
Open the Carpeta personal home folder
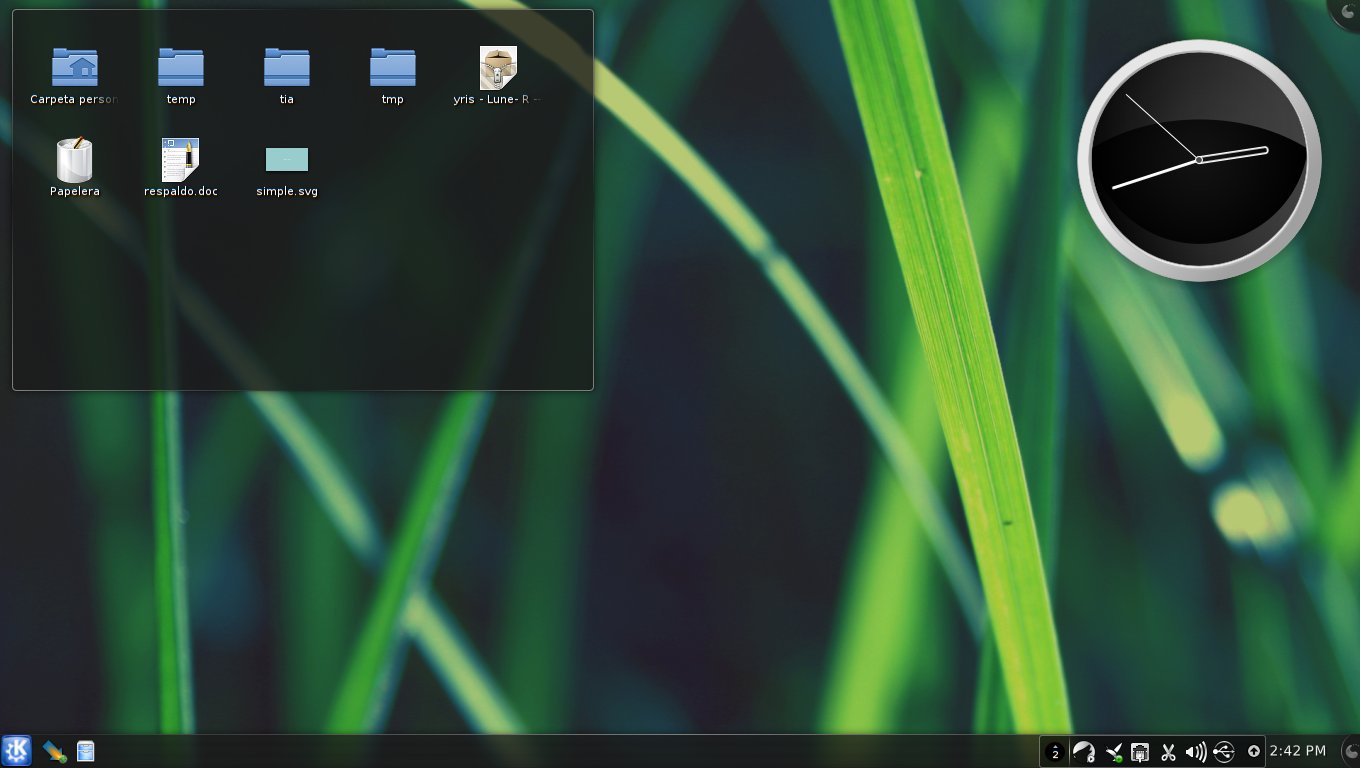click(75, 76)
